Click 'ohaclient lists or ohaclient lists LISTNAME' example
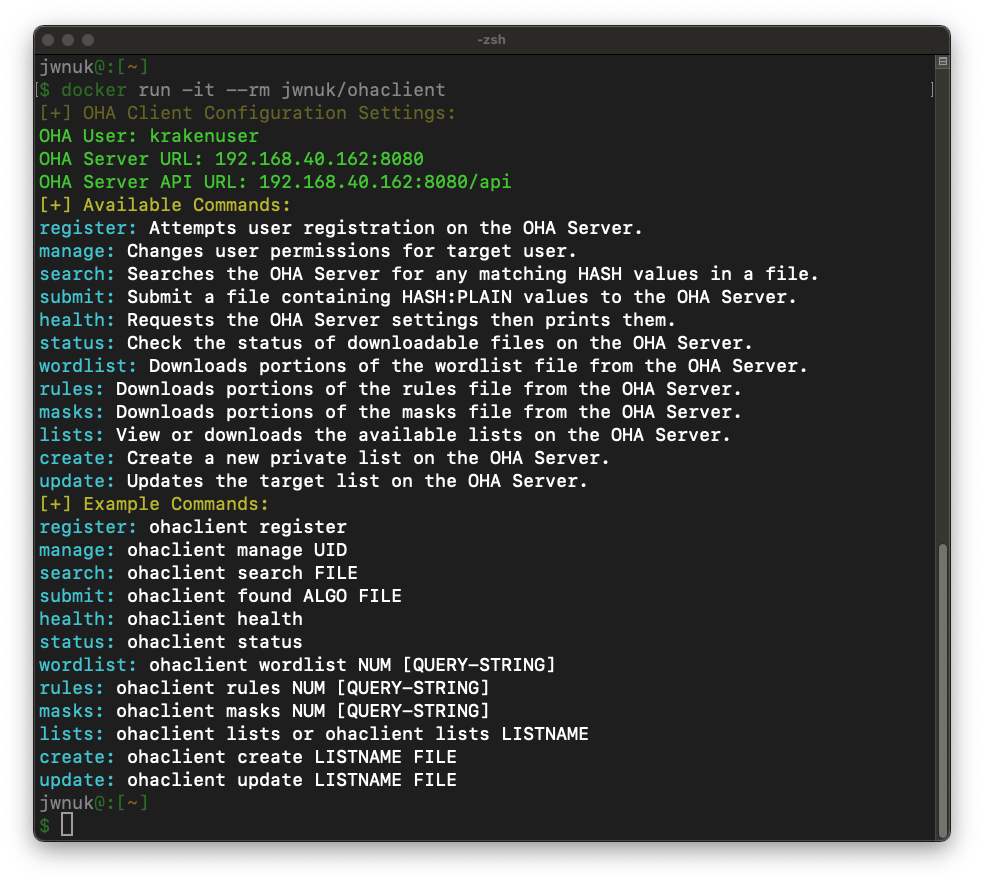984x883 pixels. pos(352,734)
